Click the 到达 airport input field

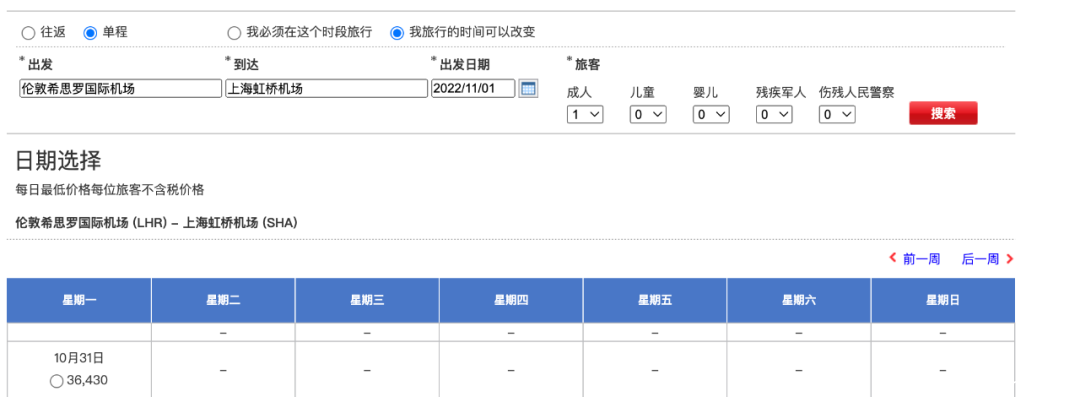tap(326, 89)
